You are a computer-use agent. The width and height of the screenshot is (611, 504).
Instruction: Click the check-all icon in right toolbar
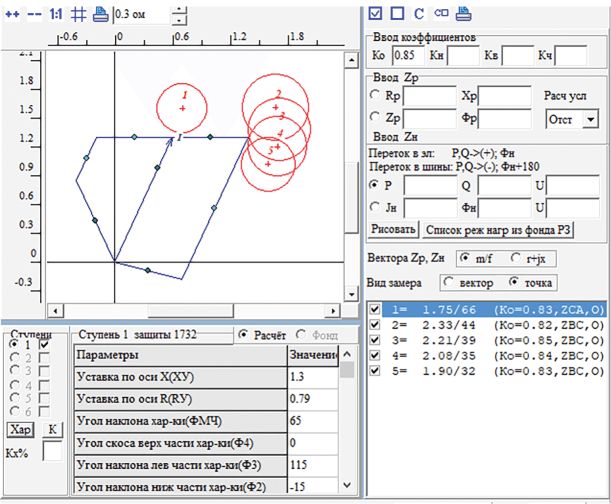375,13
